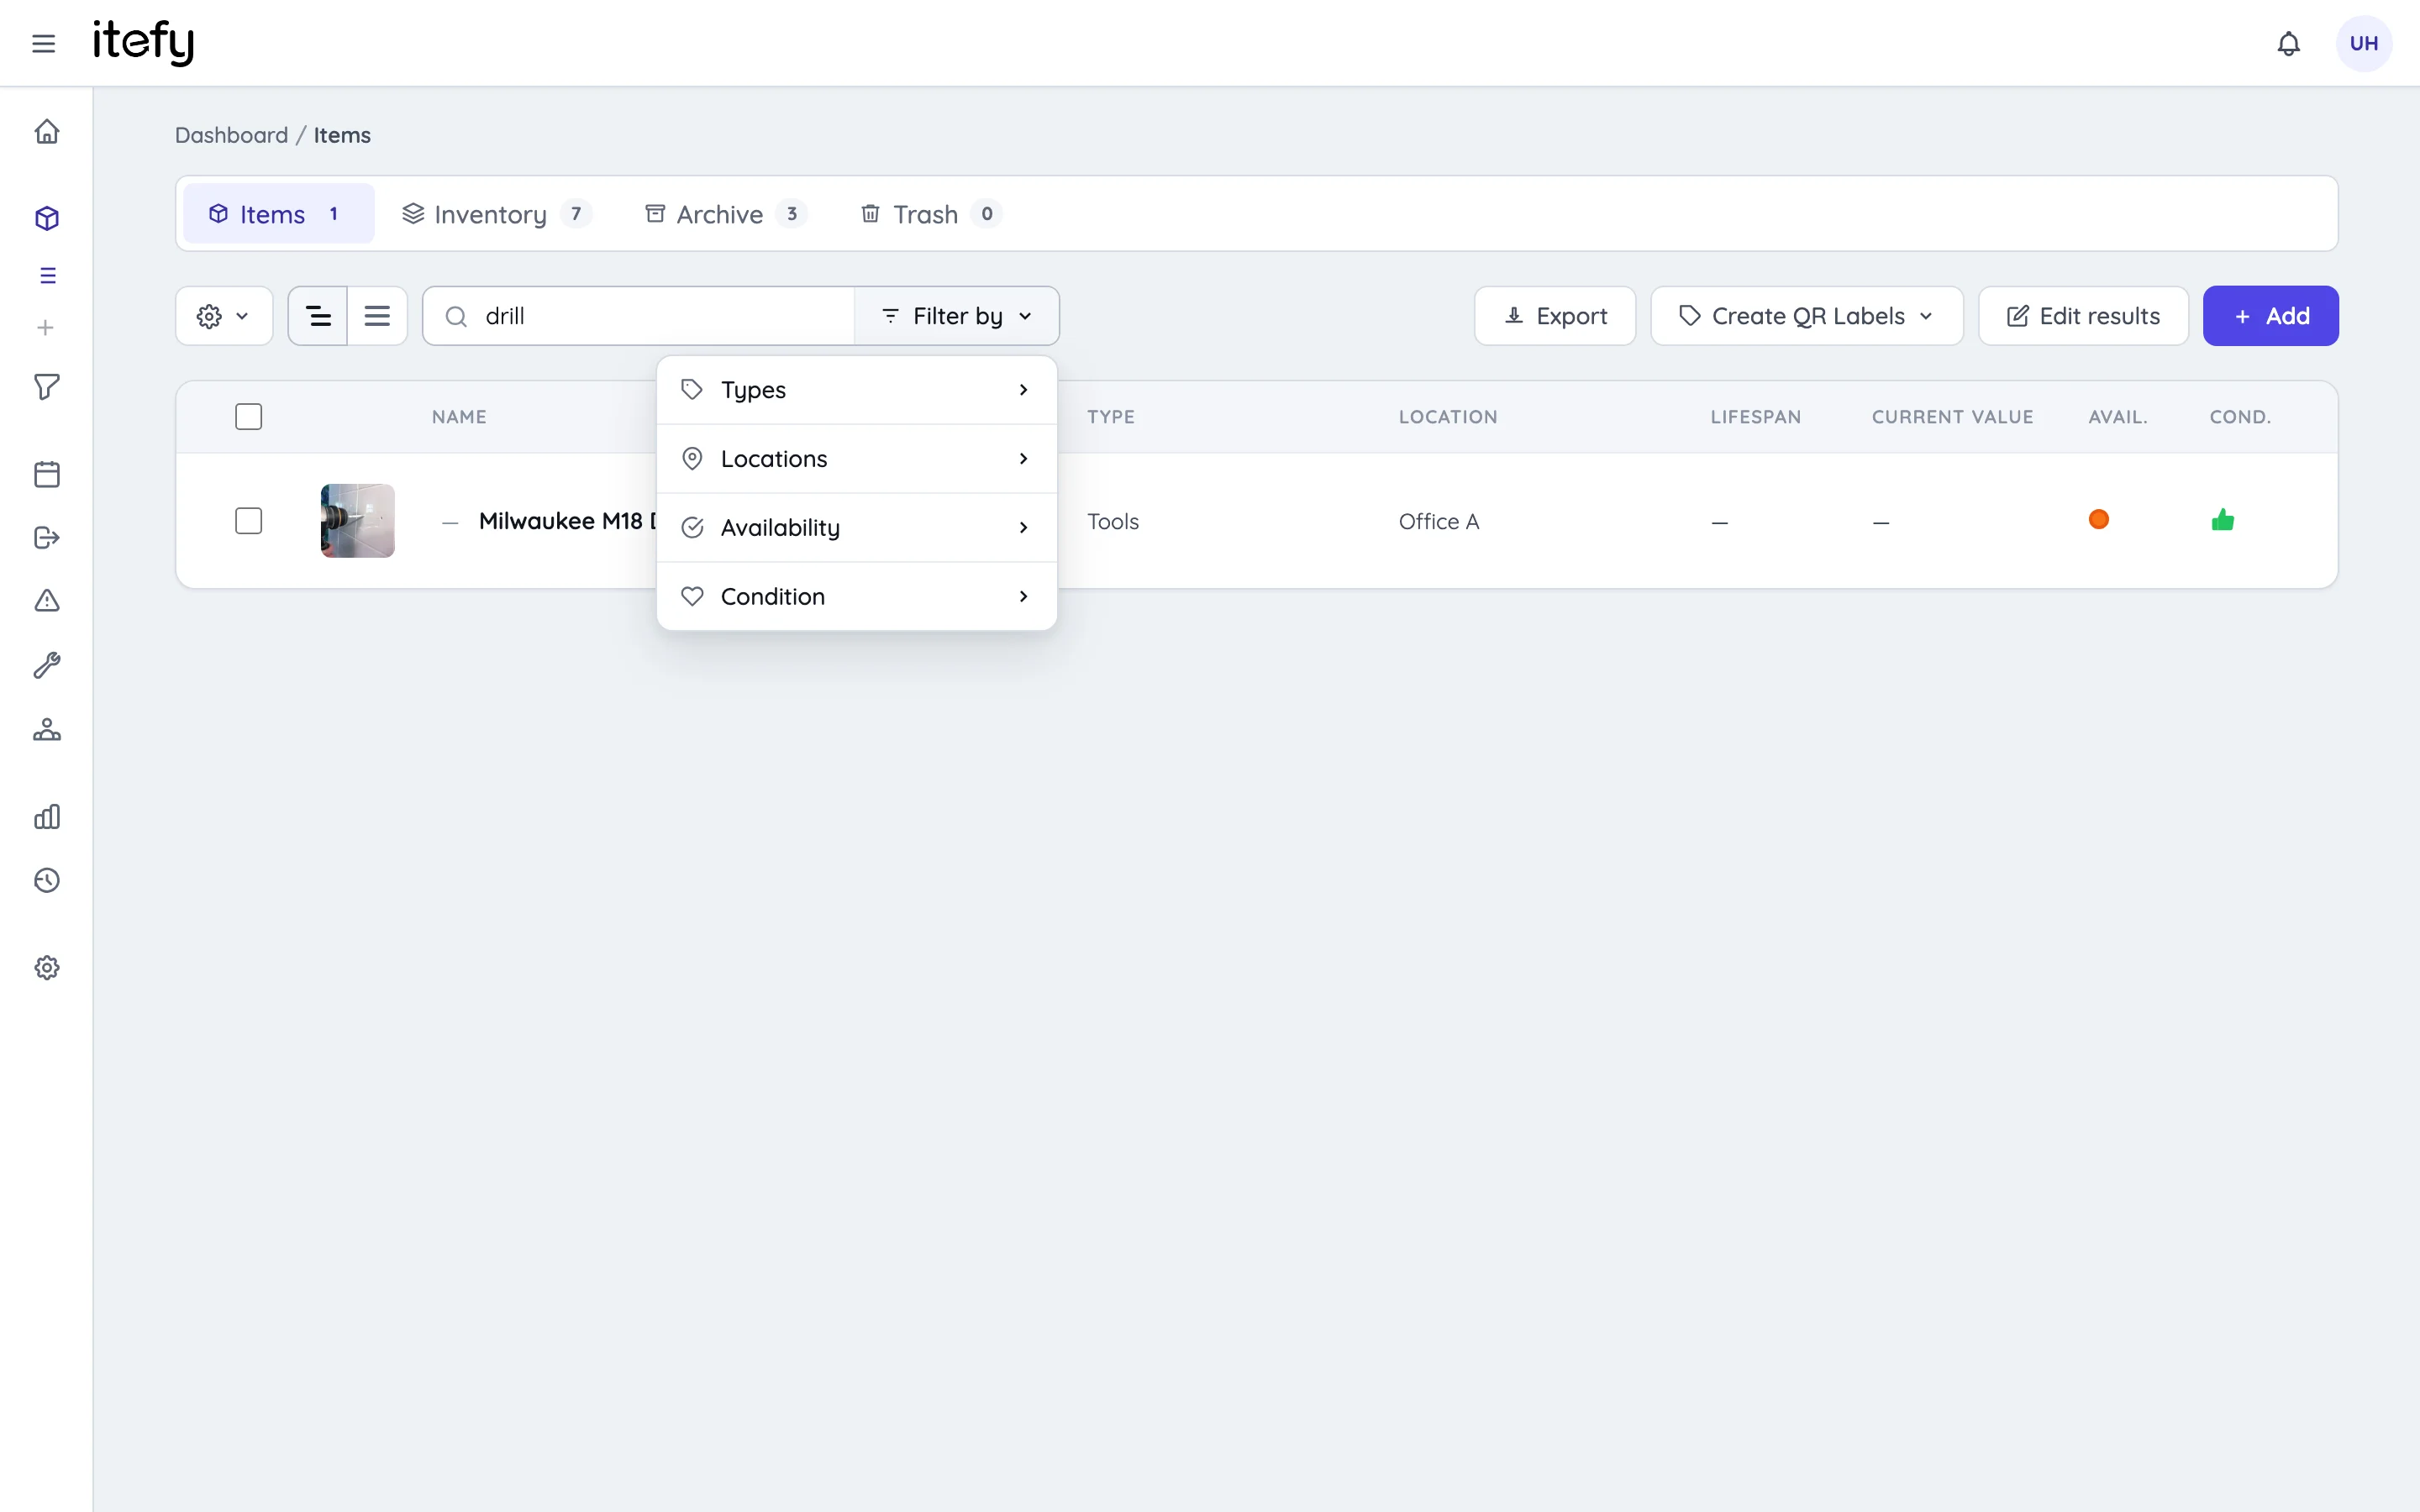Click the plus icon in sidebar

45,328
